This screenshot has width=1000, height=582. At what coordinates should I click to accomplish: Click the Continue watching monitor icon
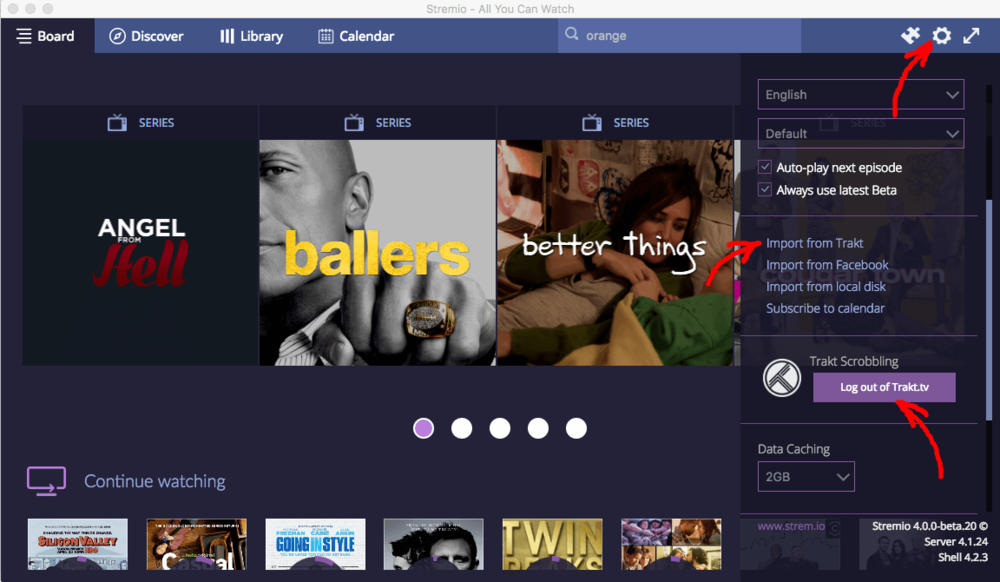coord(47,481)
